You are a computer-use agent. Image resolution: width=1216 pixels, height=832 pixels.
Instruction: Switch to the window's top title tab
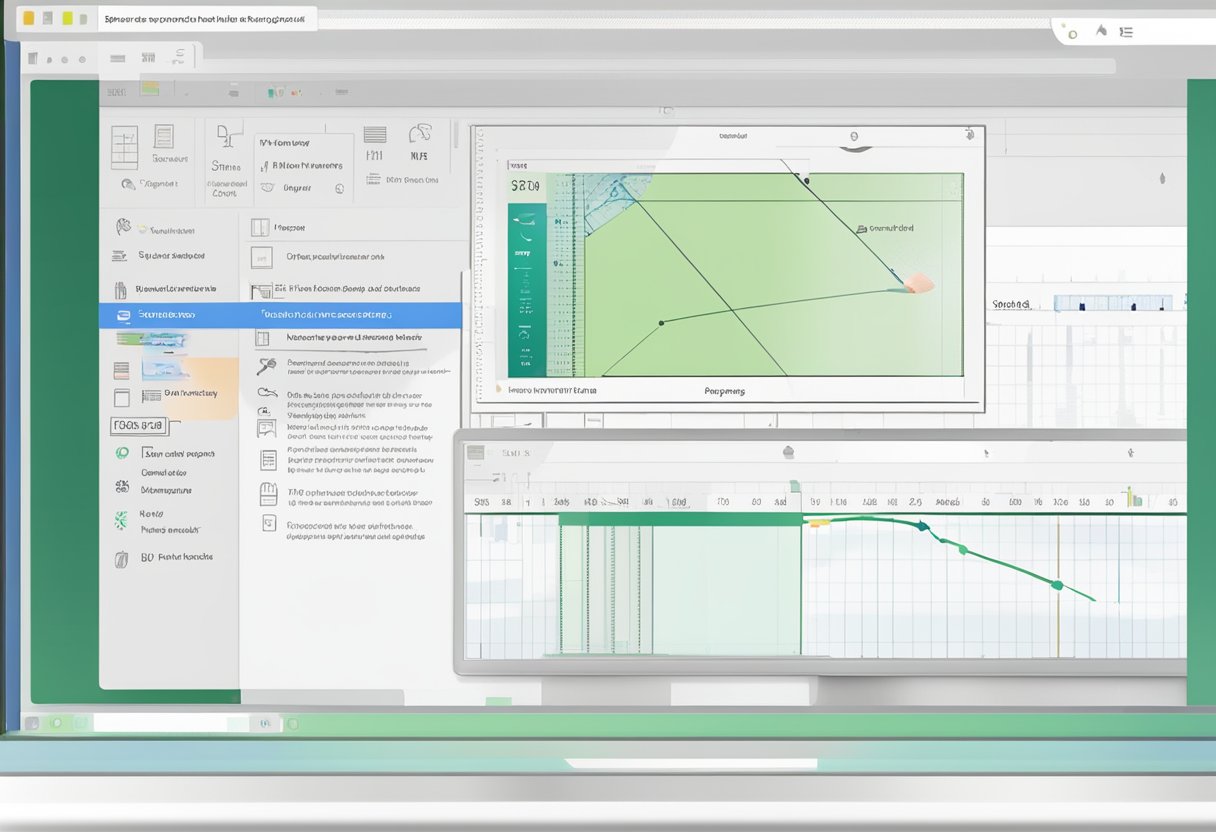click(x=207, y=19)
